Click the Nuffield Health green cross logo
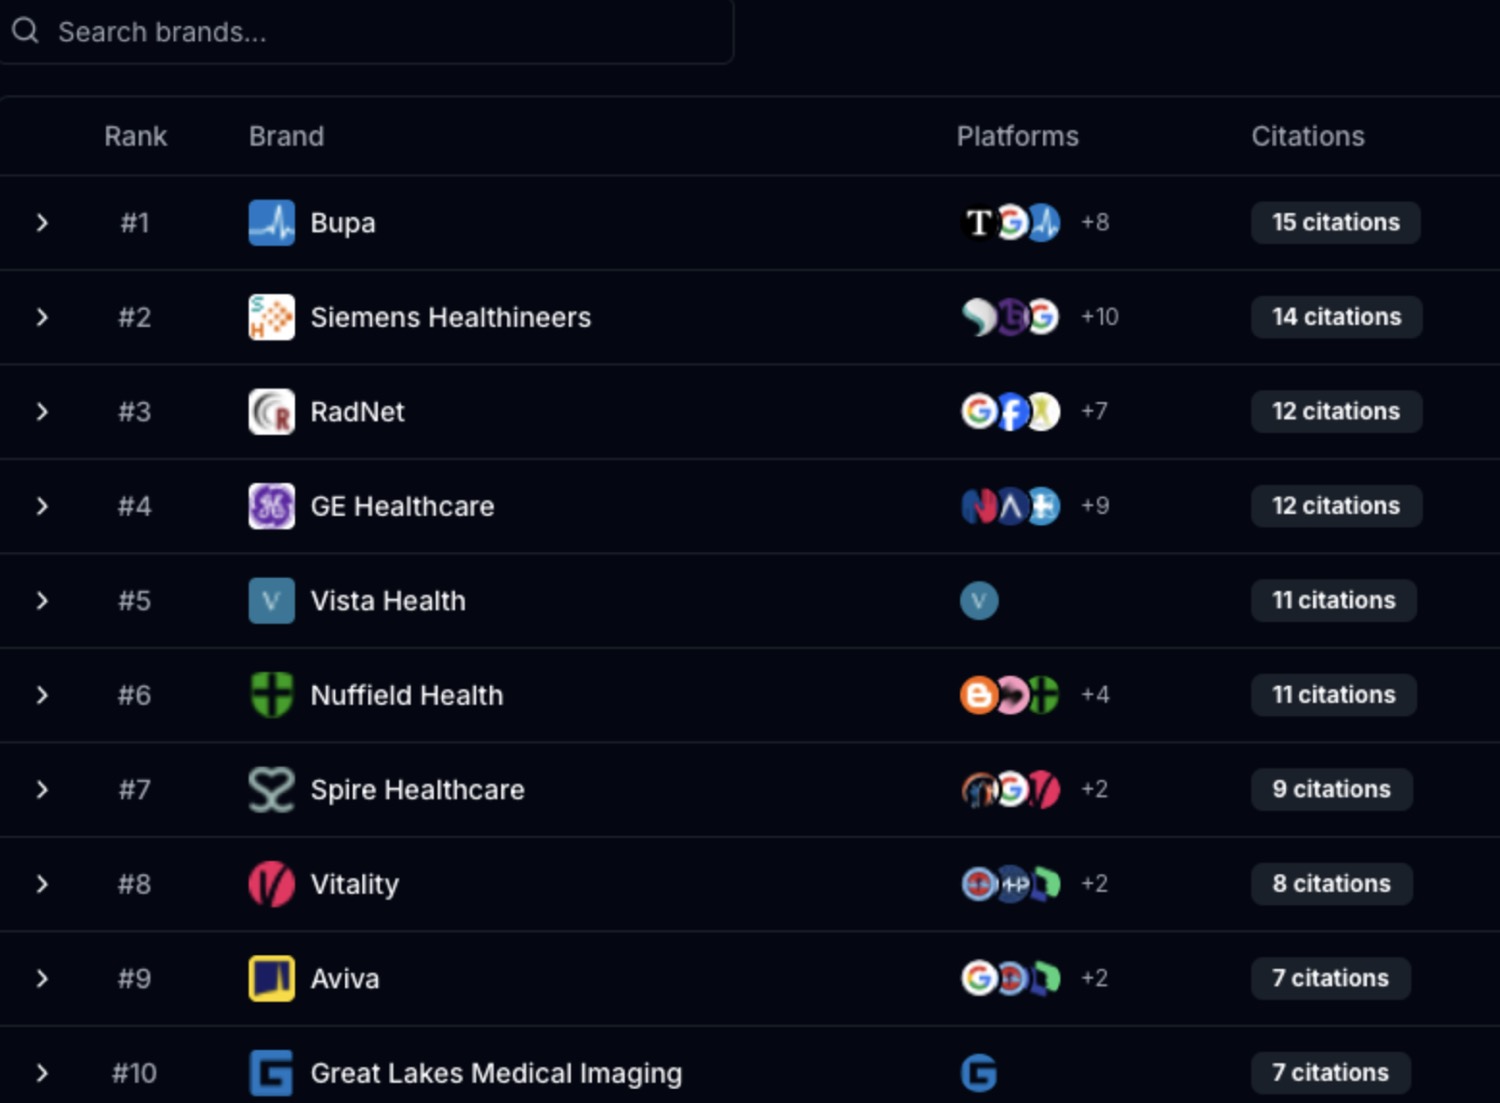 tap(271, 695)
